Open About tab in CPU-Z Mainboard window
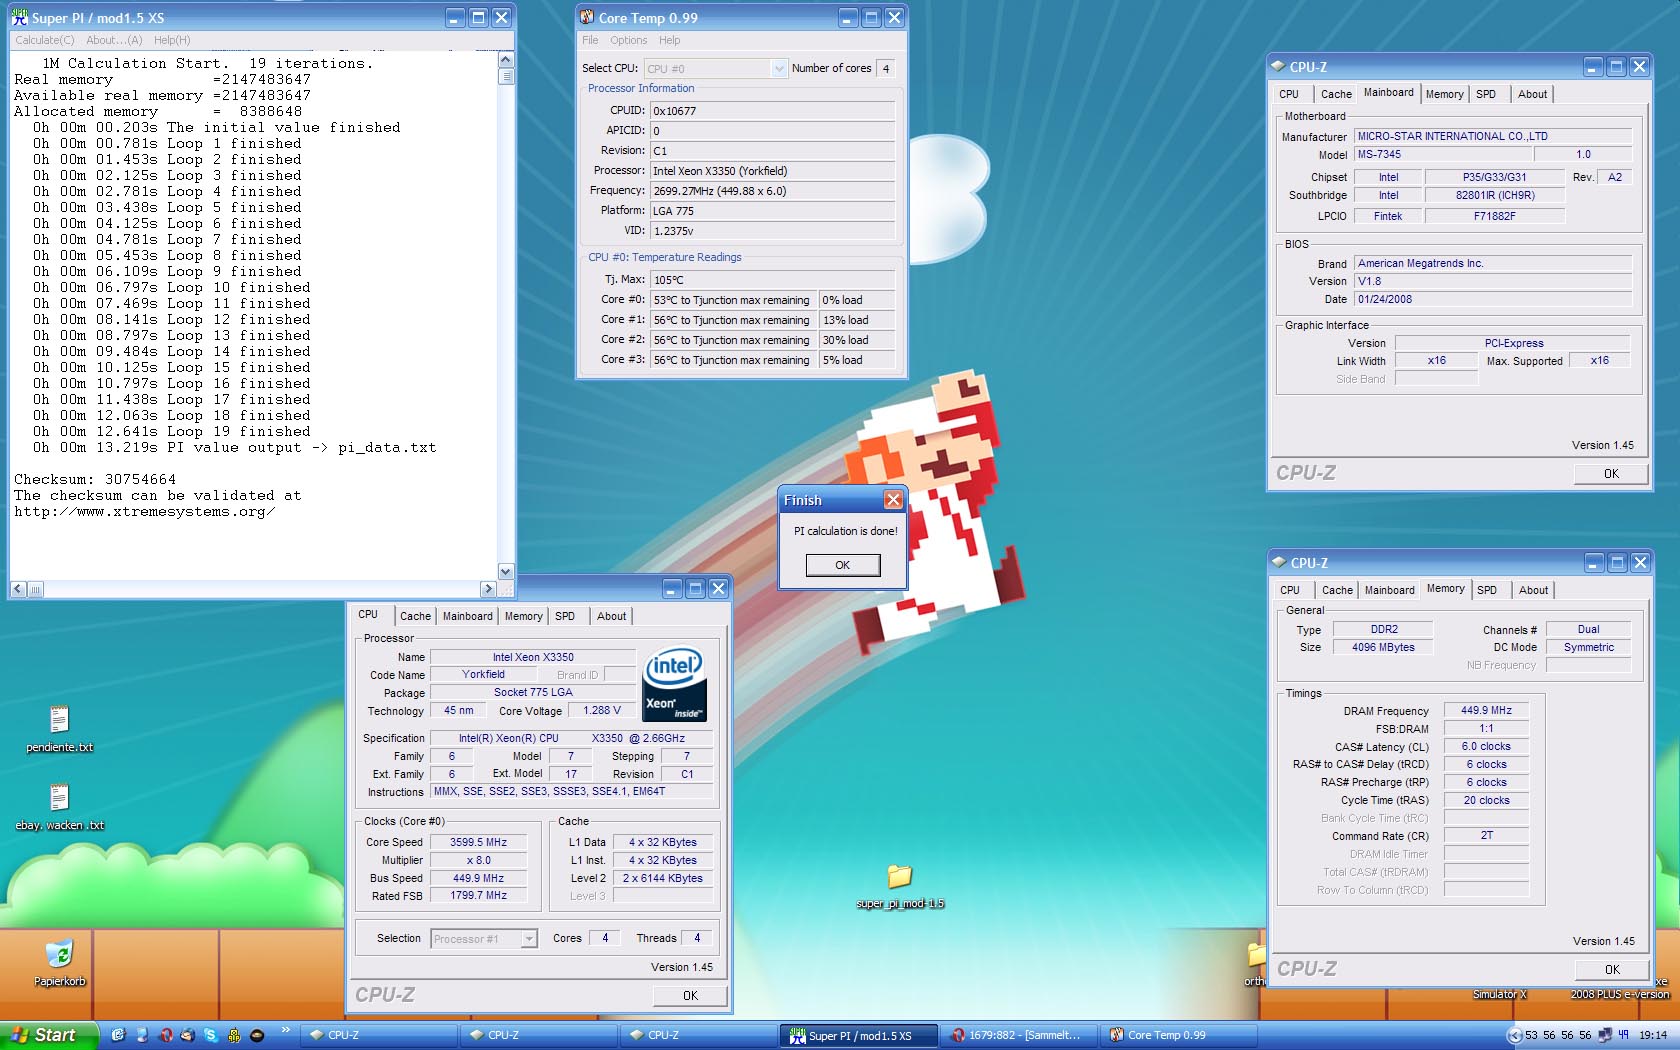Viewport: 1680px width, 1050px height. 1532,94
